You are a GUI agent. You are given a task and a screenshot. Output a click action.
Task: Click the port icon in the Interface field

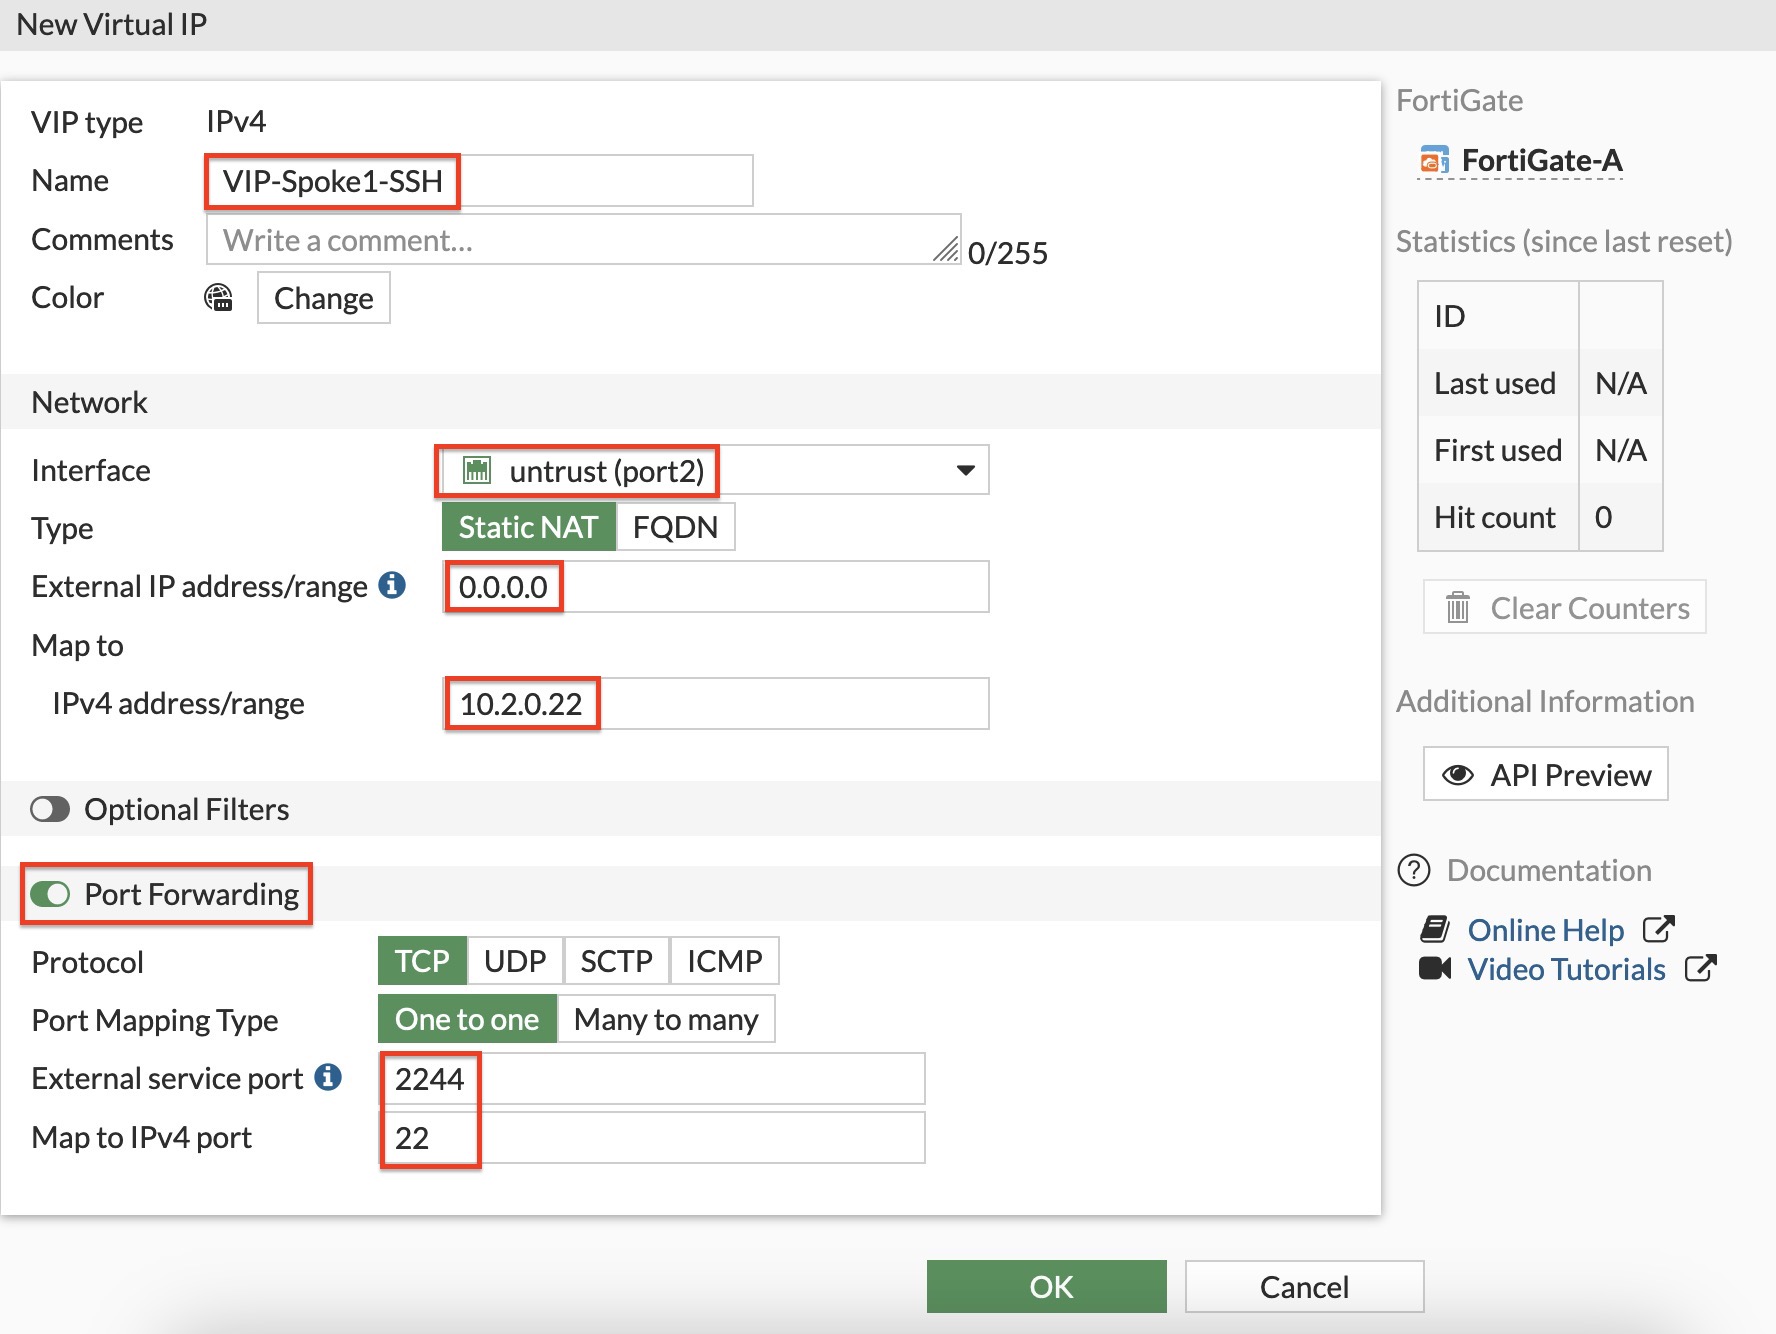pos(478,470)
